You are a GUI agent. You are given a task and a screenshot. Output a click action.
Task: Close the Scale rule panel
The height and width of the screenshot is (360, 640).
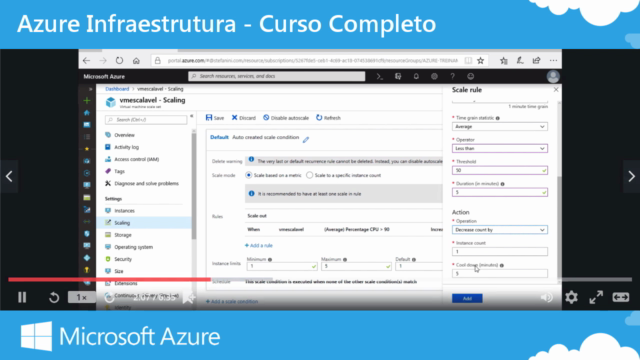pyautogui.click(x=556, y=89)
